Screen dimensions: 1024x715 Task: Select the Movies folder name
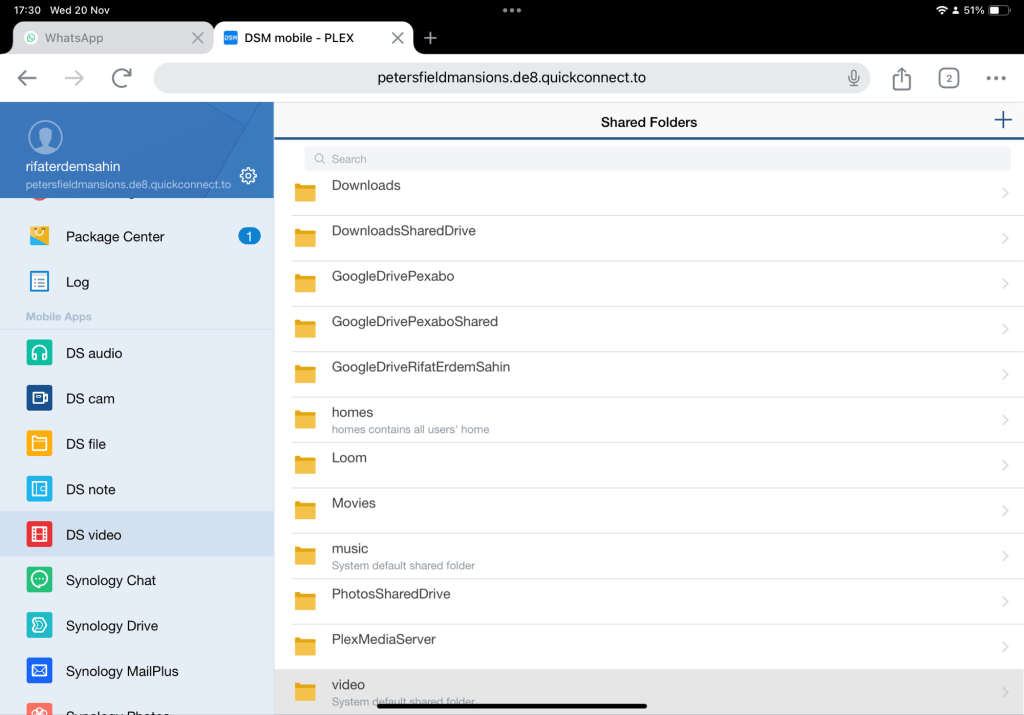click(x=354, y=503)
